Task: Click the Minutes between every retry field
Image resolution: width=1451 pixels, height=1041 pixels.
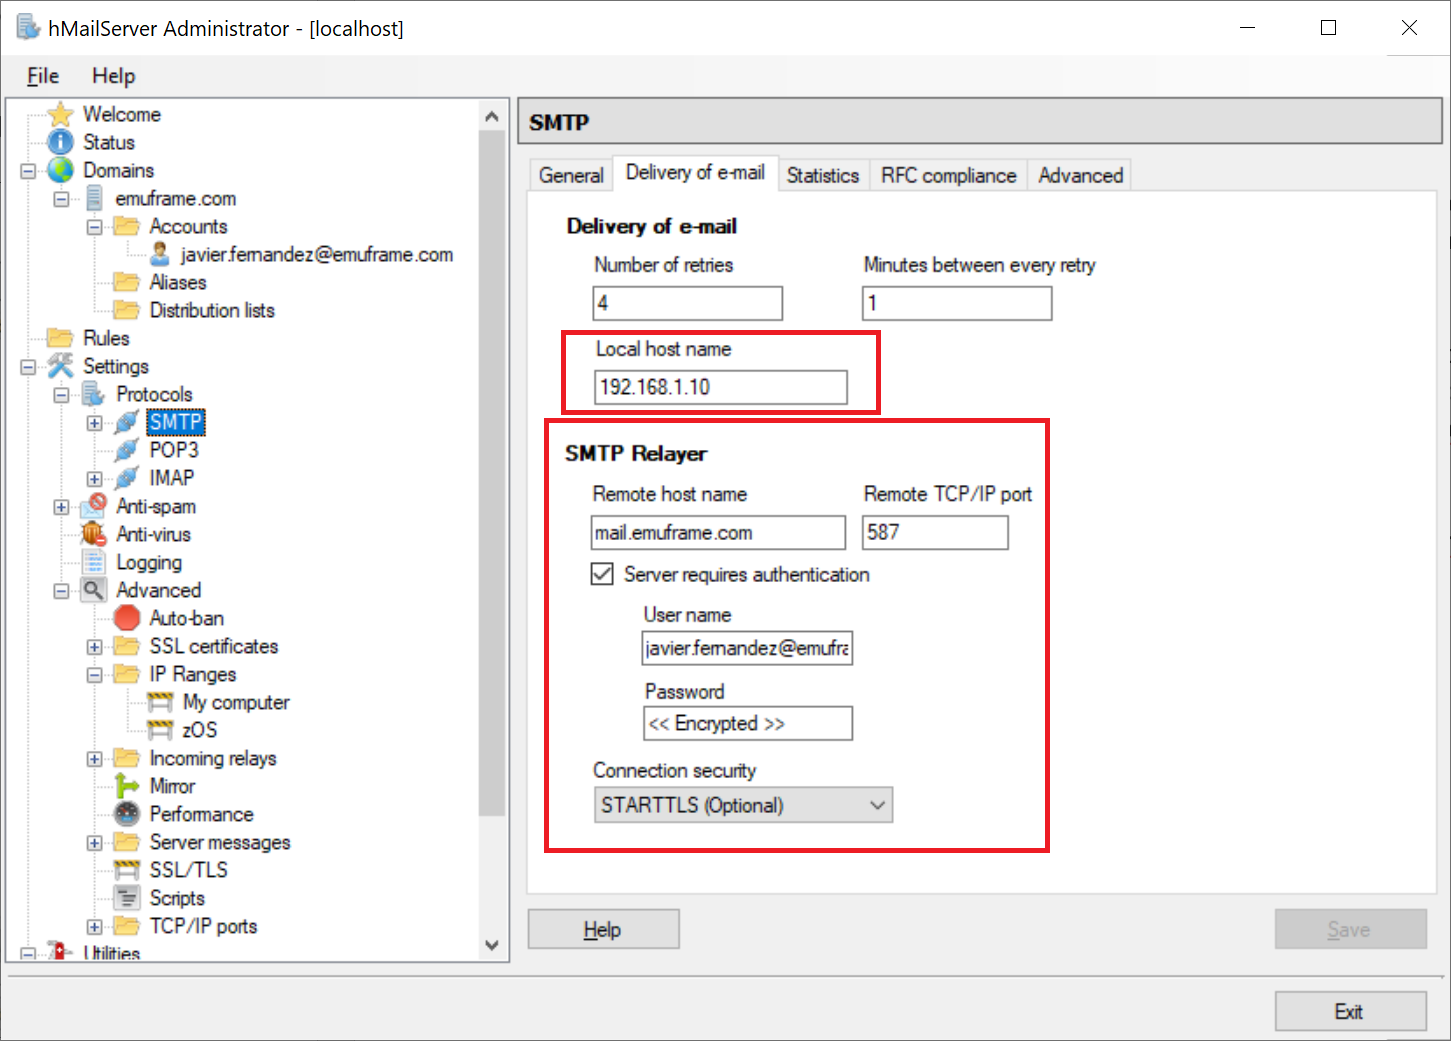Action: tap(957, 303)
